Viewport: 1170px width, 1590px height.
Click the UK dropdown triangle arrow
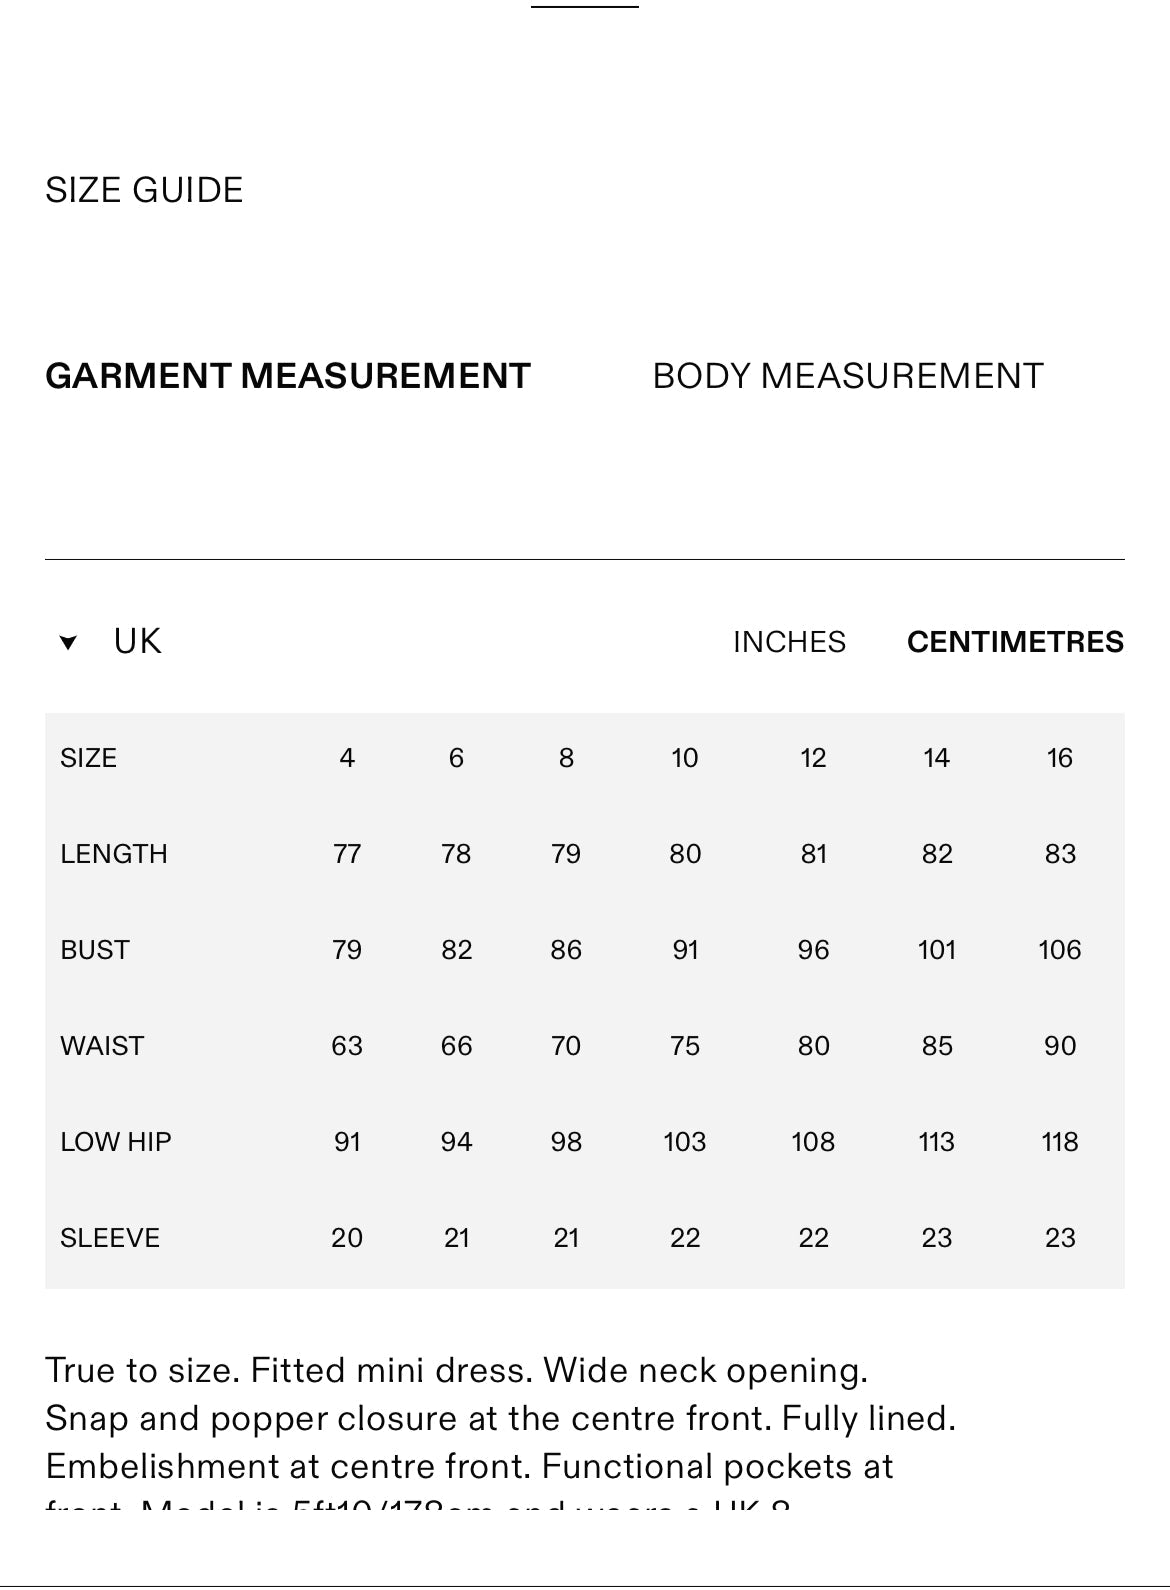(68, 642)
